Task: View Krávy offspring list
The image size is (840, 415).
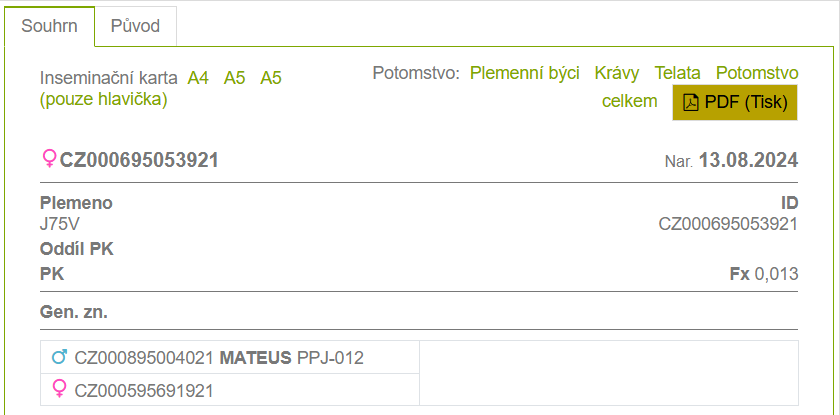Action: coord(617,73)
